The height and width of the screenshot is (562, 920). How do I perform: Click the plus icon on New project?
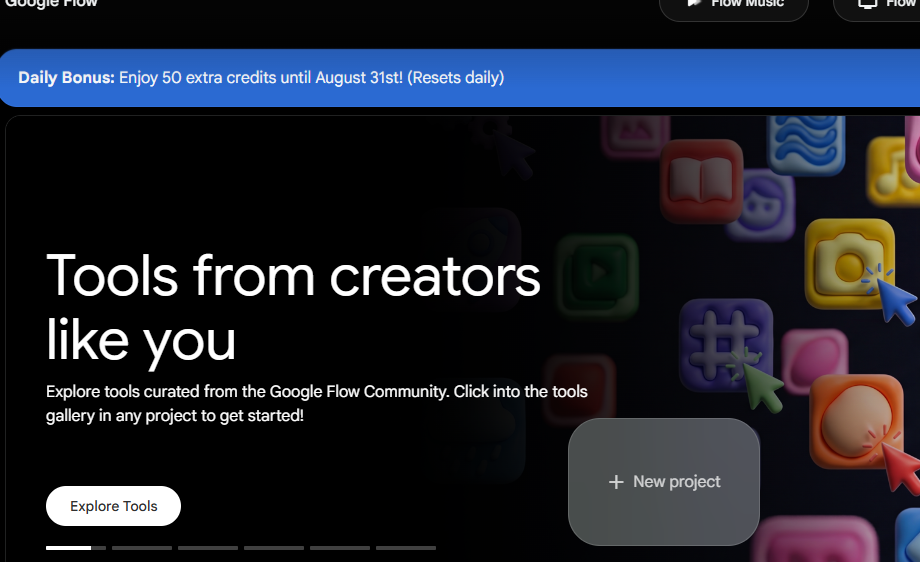click(x=616, y=482)
